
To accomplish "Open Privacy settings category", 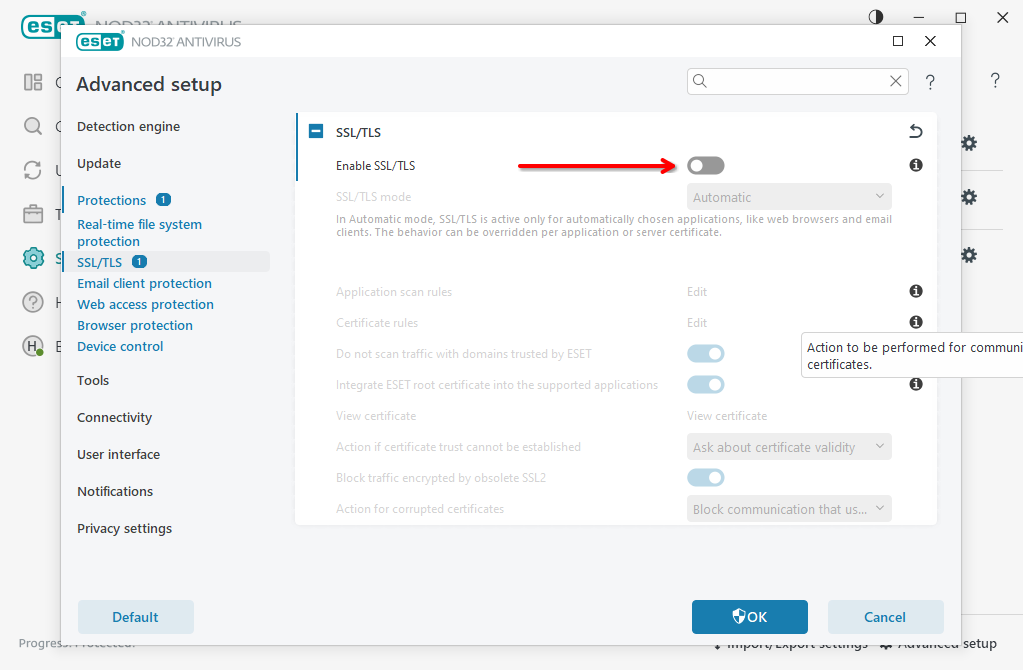I will [125, 528].
